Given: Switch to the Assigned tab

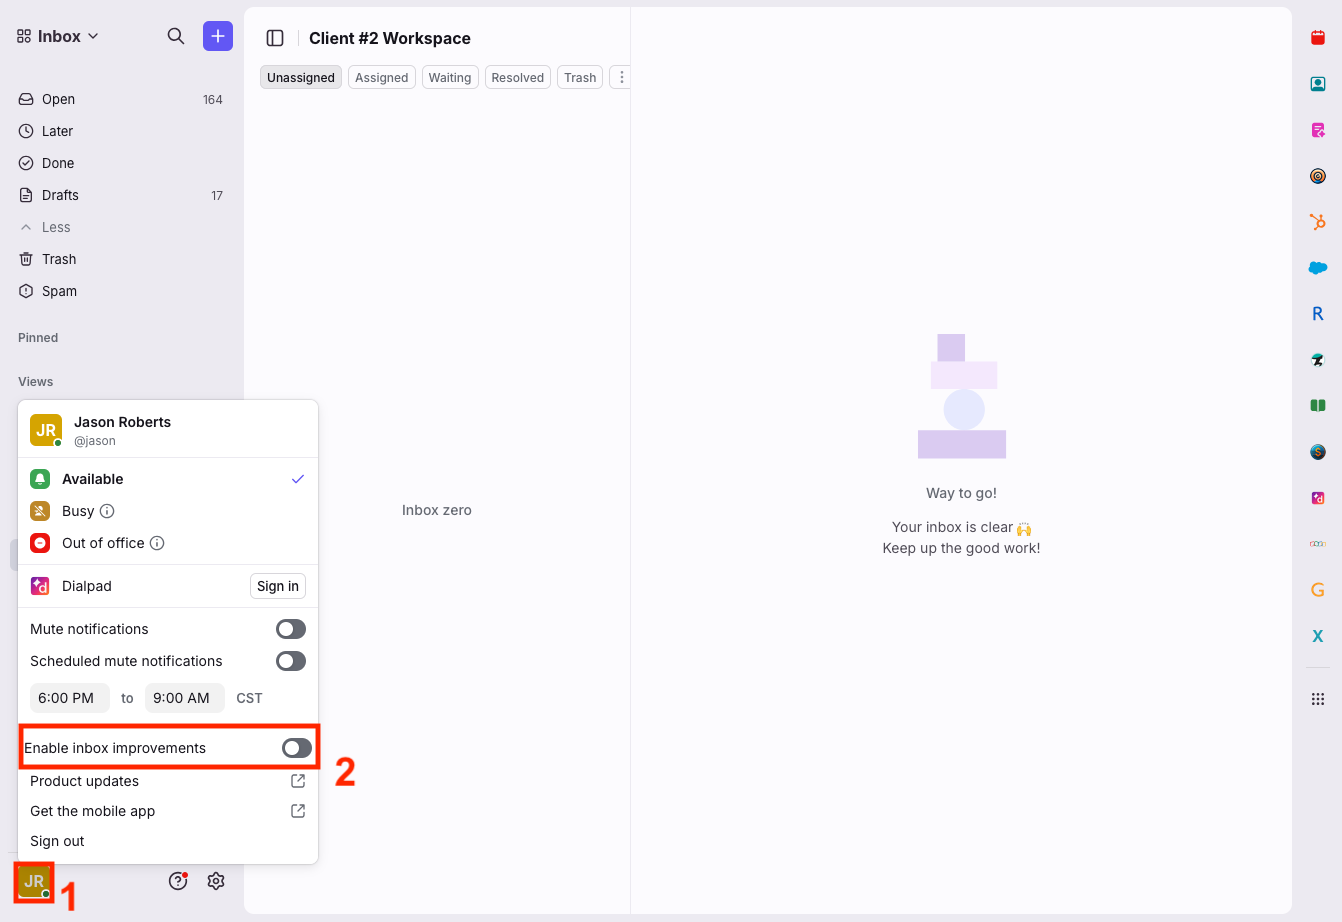Looking at the screenshot, I should [x=381, y=77].
